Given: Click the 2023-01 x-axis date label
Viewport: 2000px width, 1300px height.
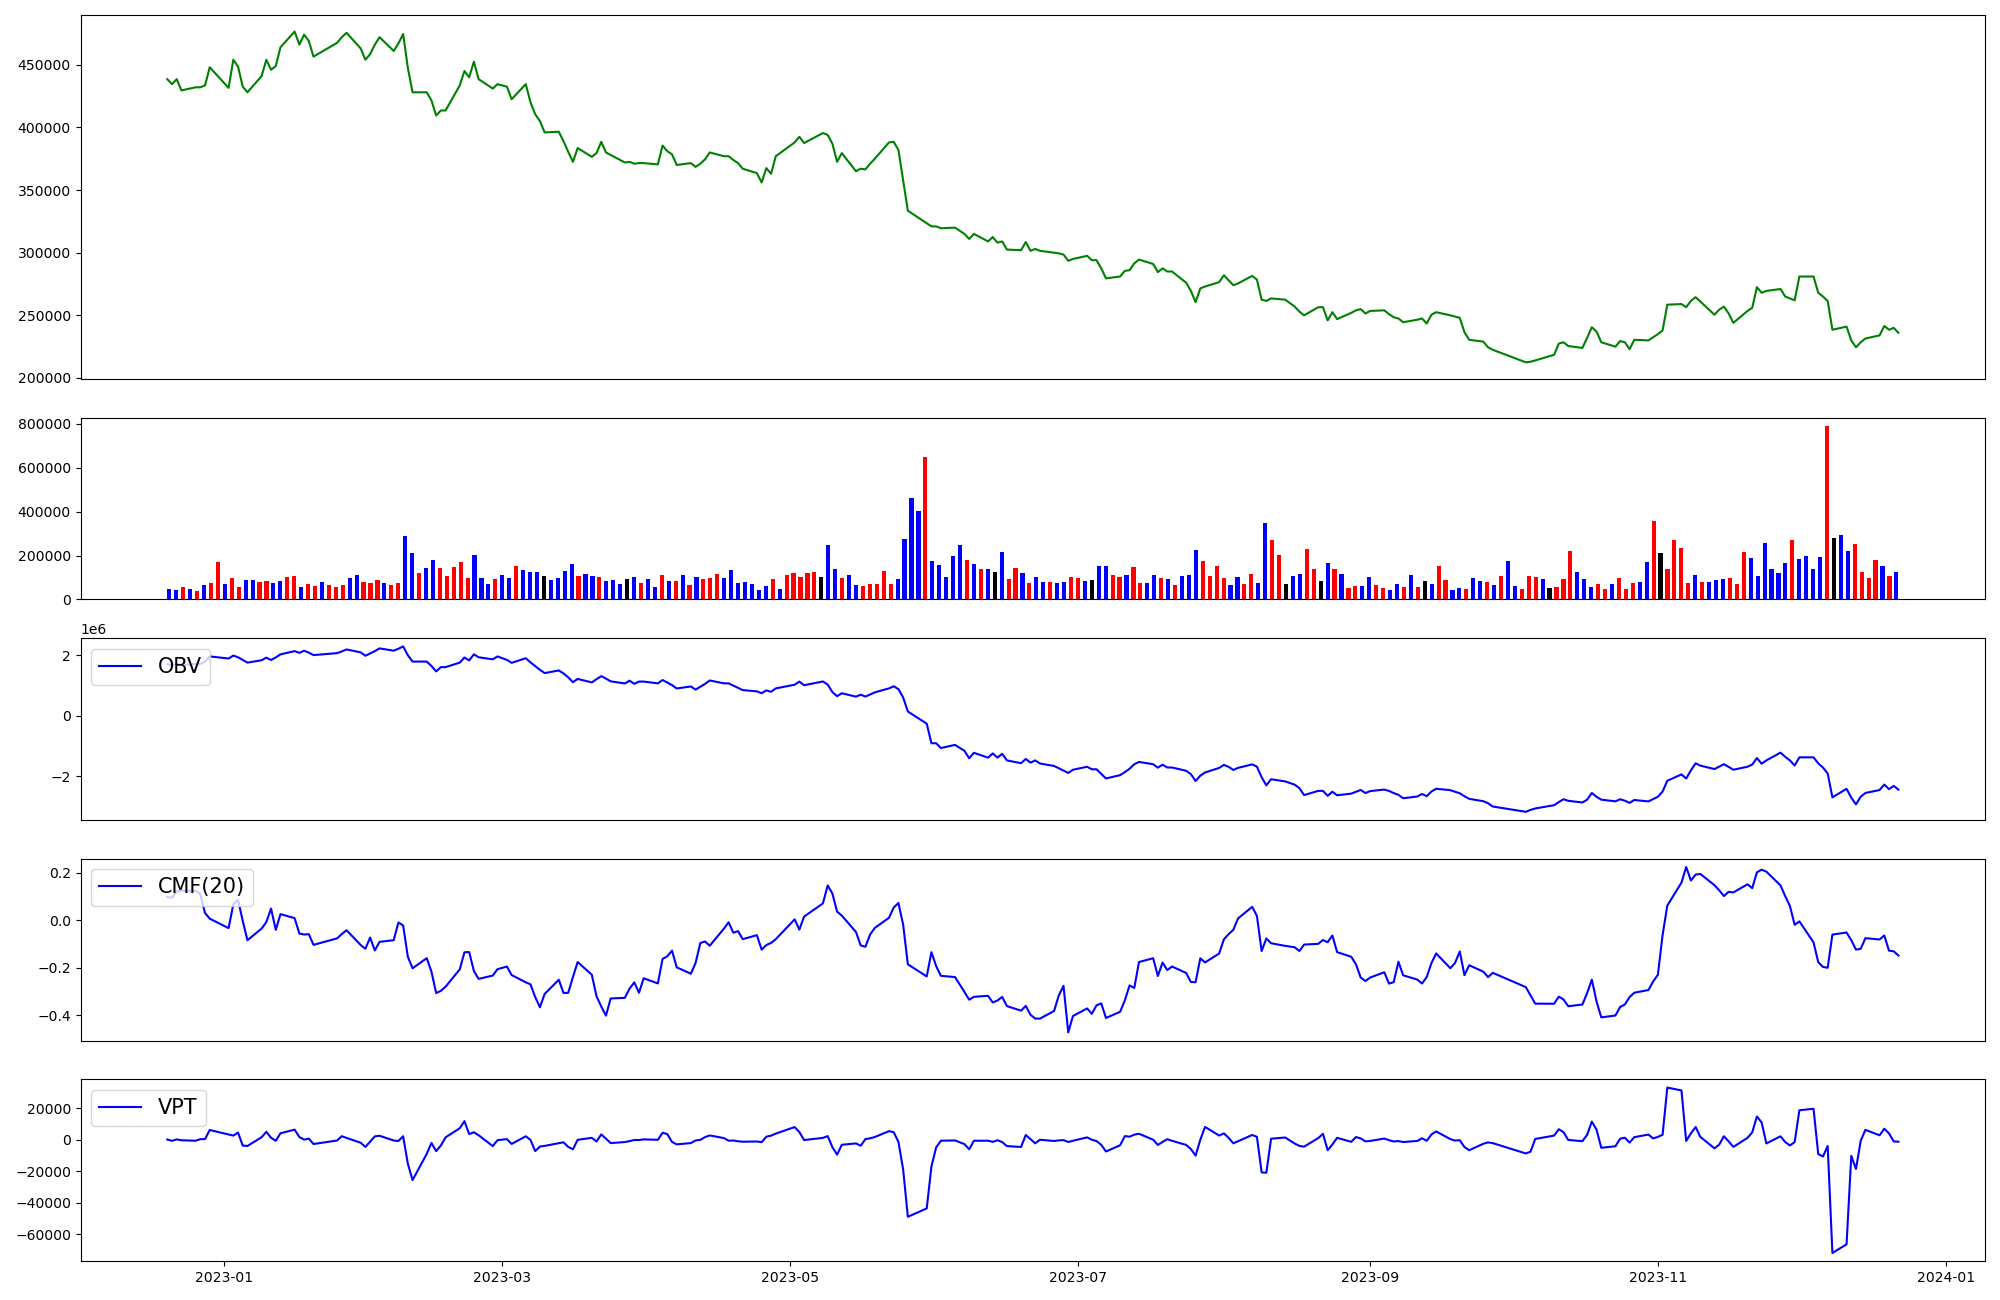Looking at the screenshot, I should (224, 1276).
